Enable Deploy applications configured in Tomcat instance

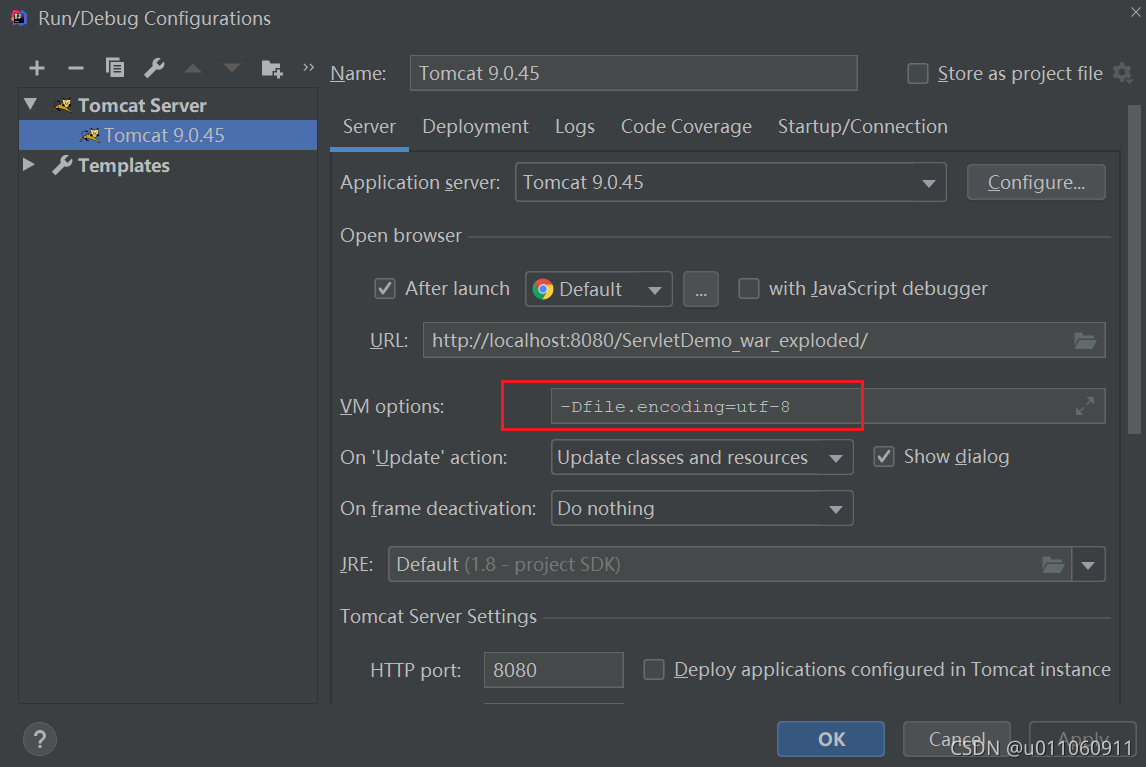point(653,670)
